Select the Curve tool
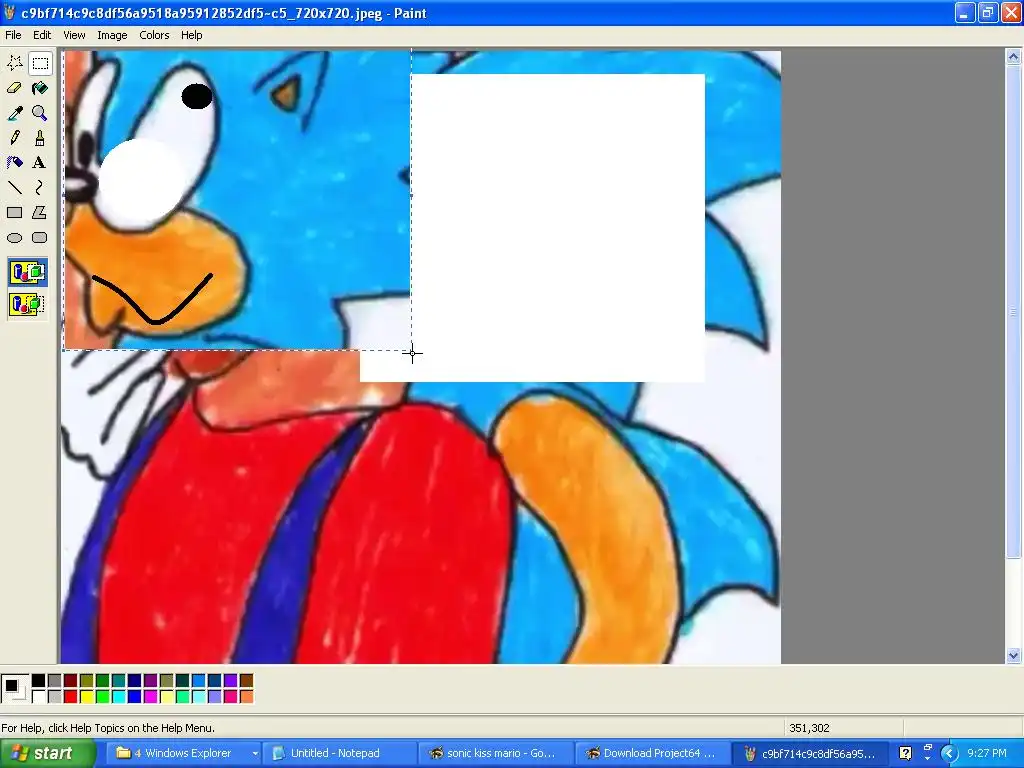This screenshot has width=1024, height=768. pos(40,188)
